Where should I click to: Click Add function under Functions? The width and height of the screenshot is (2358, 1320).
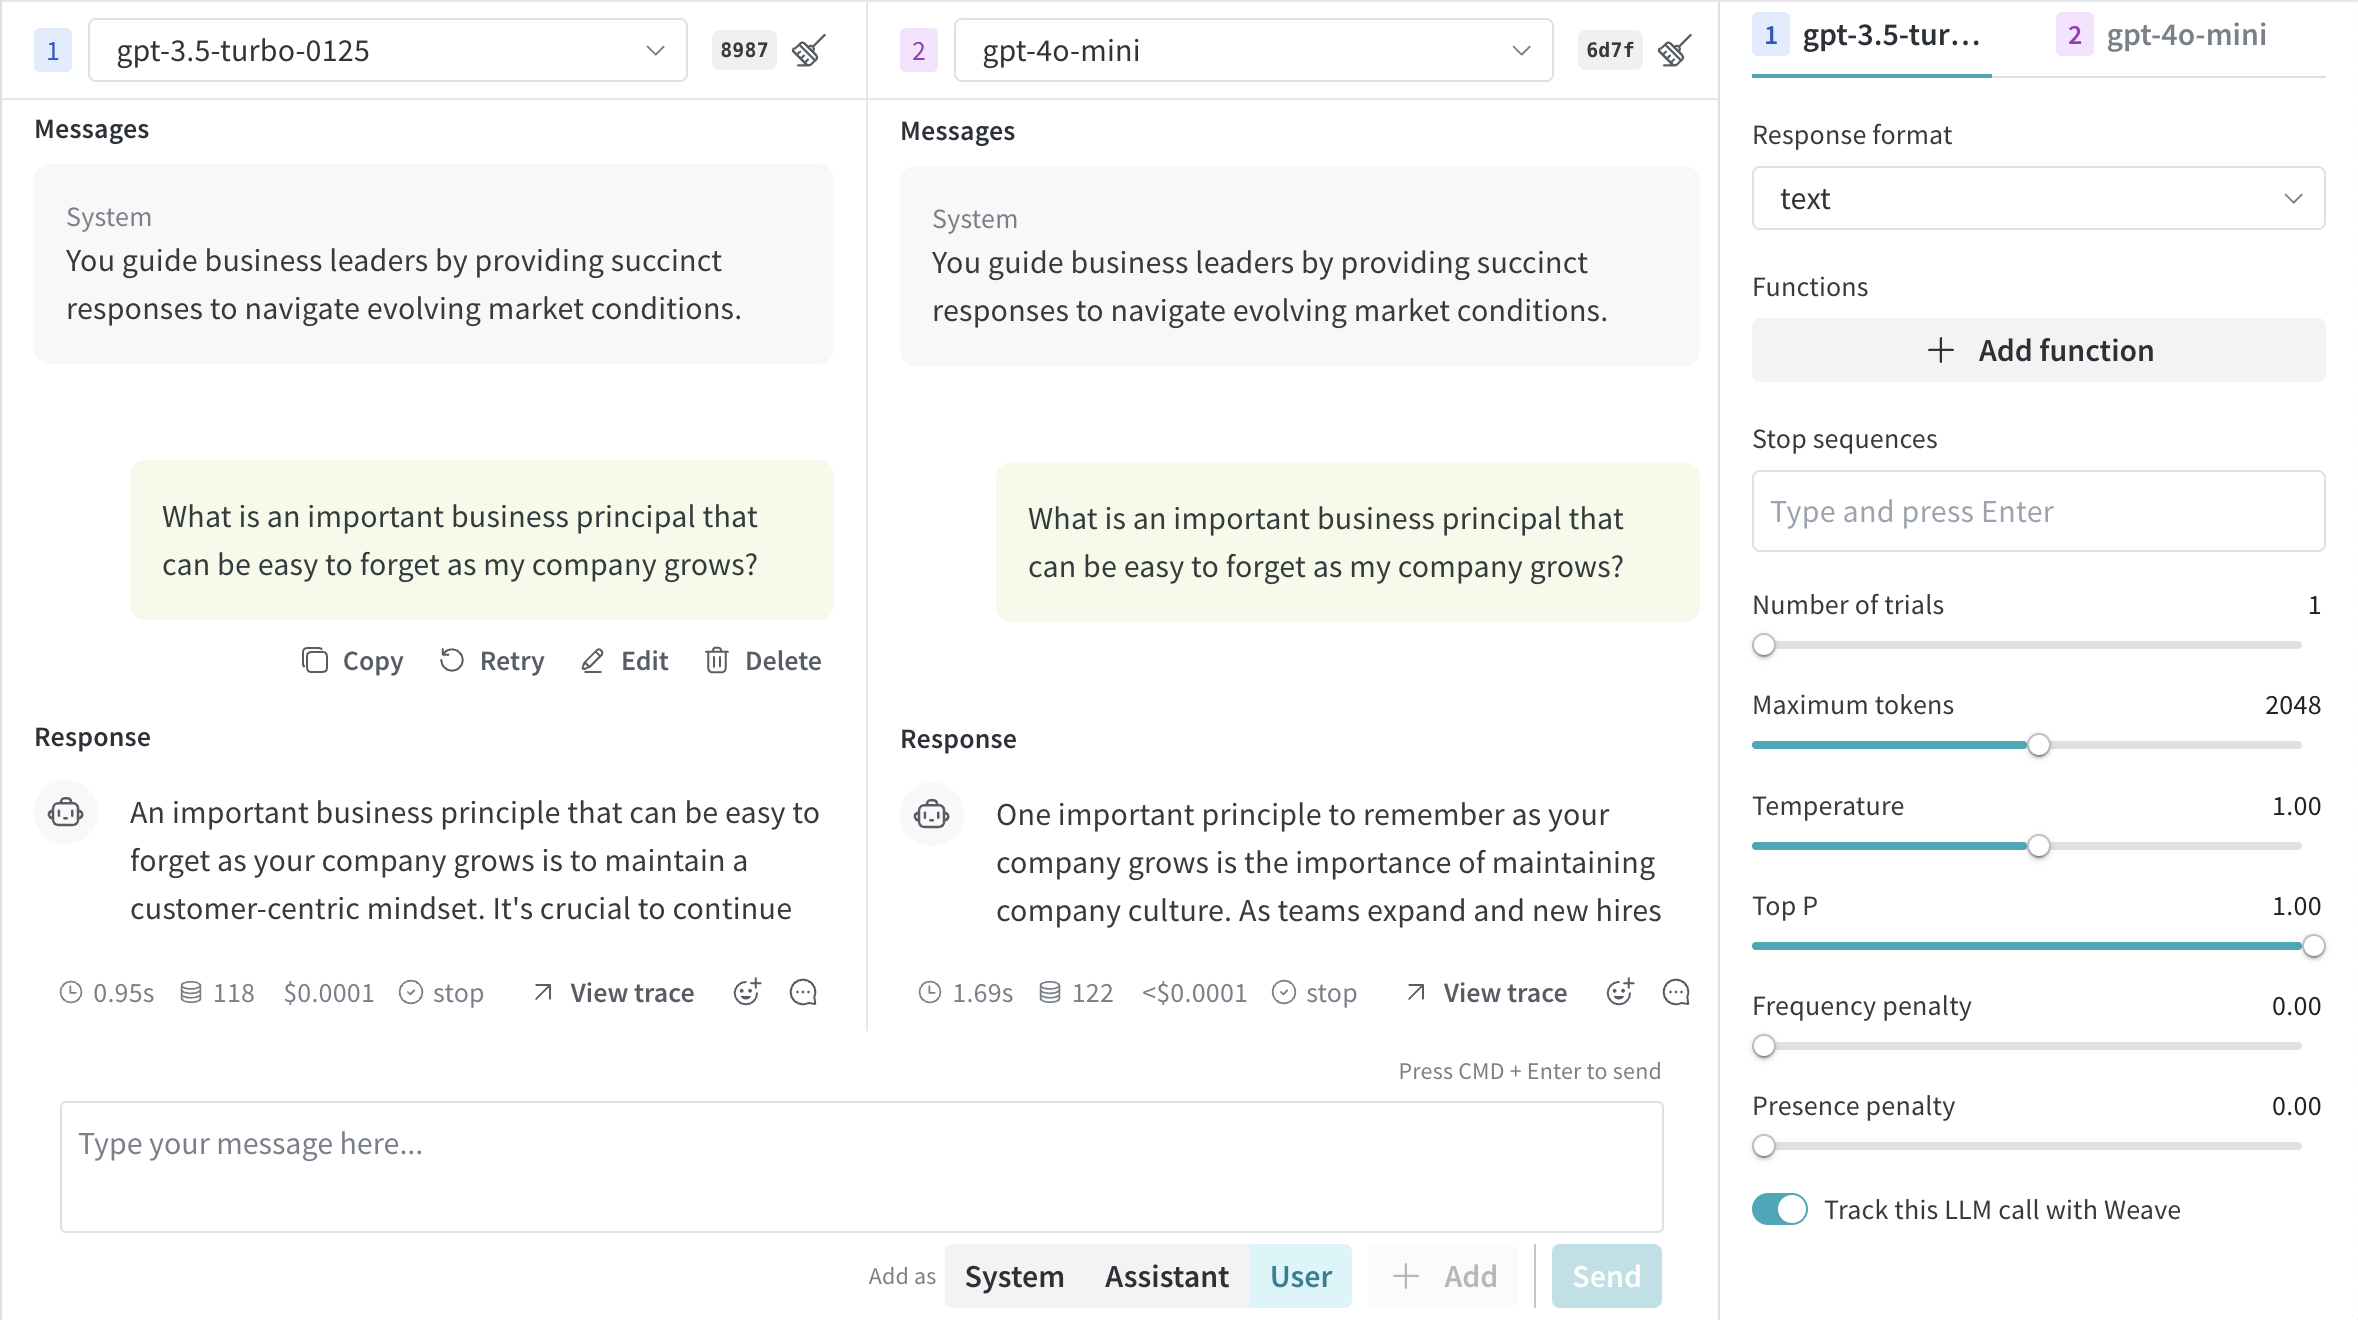coord(2038,350)
